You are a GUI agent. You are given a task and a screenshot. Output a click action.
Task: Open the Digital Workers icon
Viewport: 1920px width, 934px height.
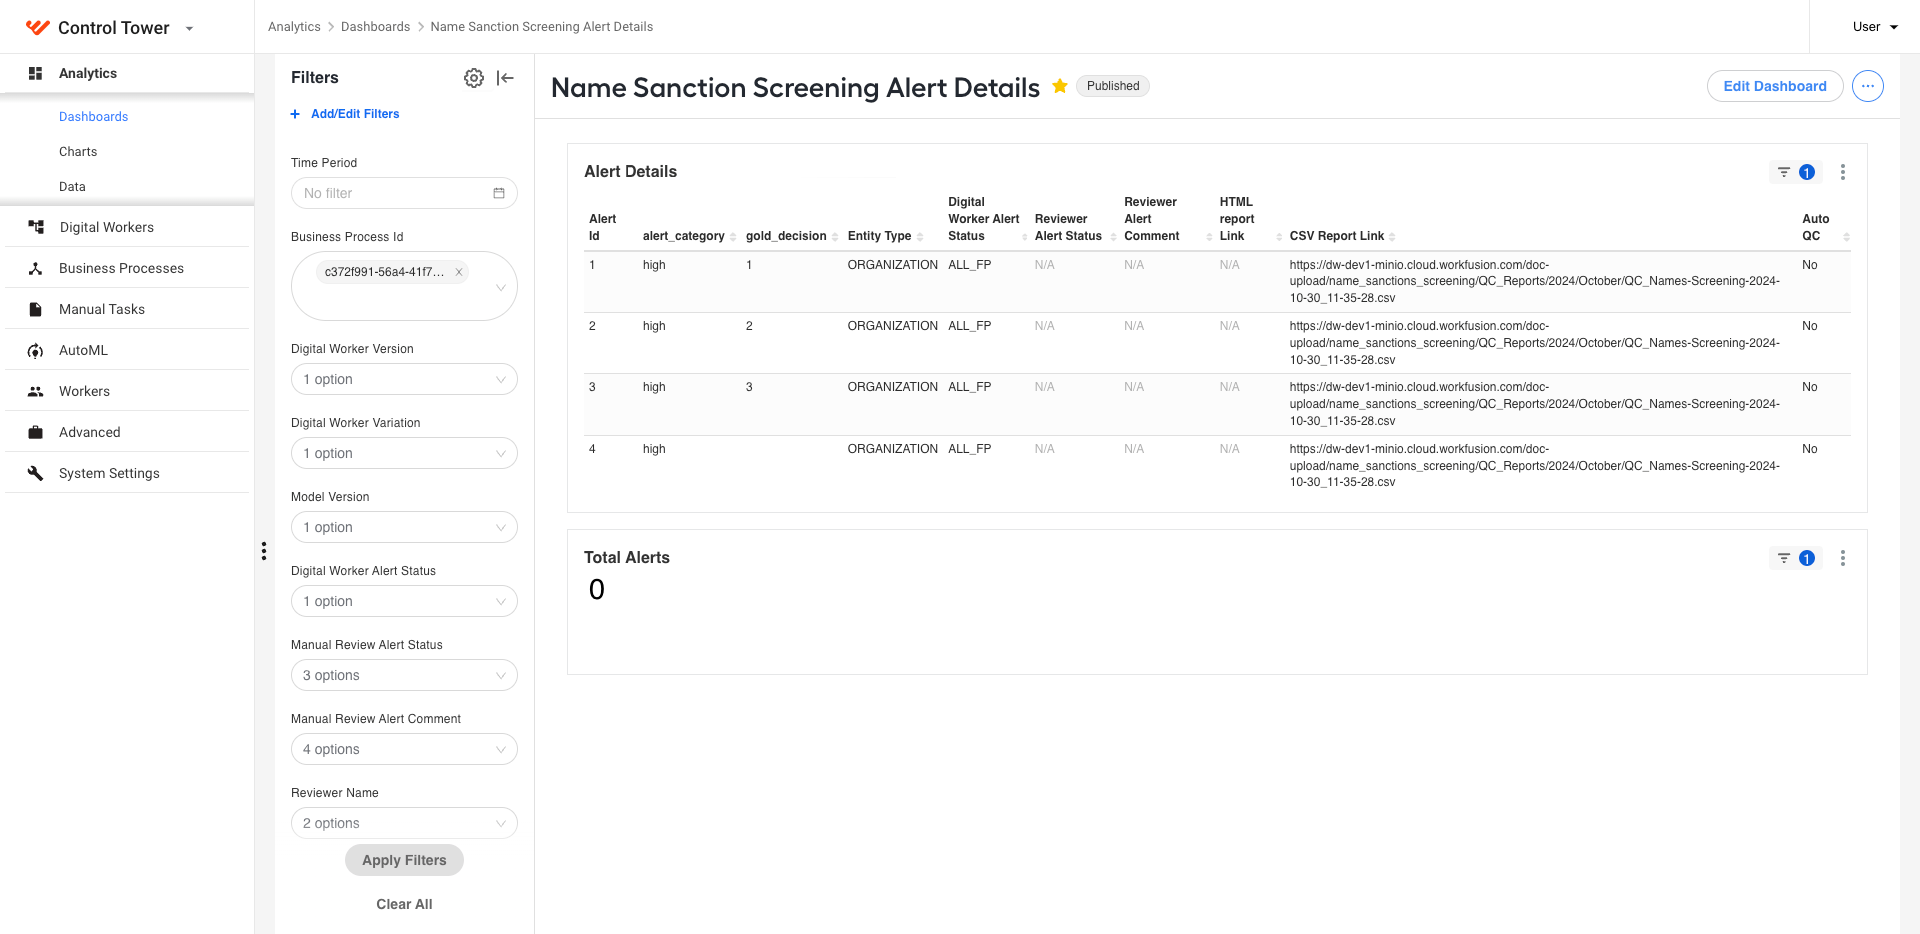click(x=36, y=227)
